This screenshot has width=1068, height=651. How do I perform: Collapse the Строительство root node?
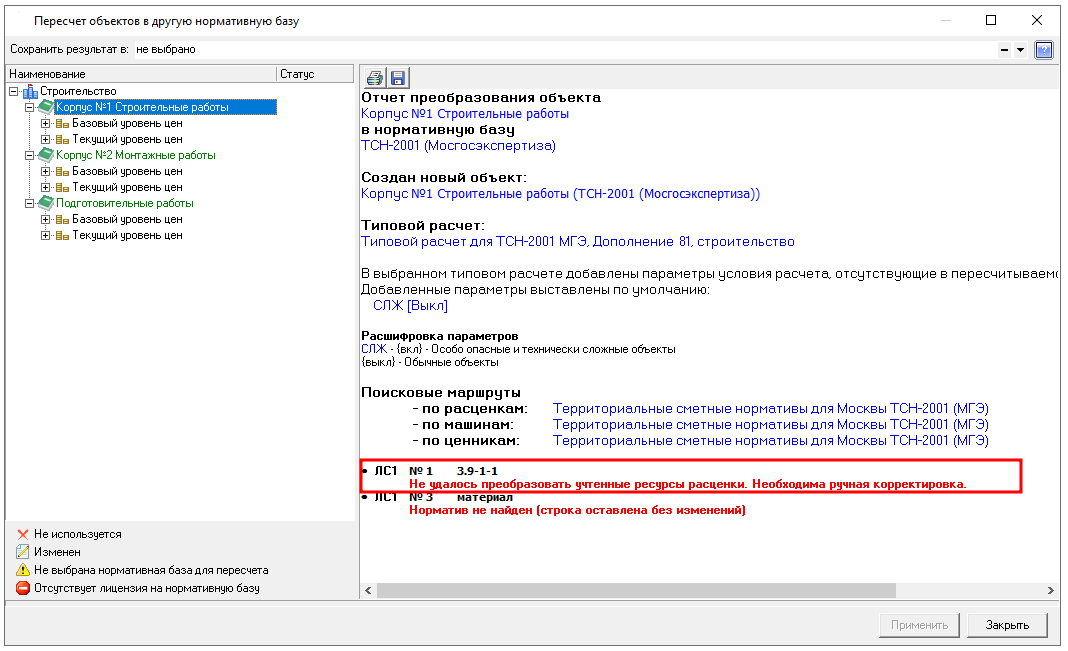coord(14,92)
